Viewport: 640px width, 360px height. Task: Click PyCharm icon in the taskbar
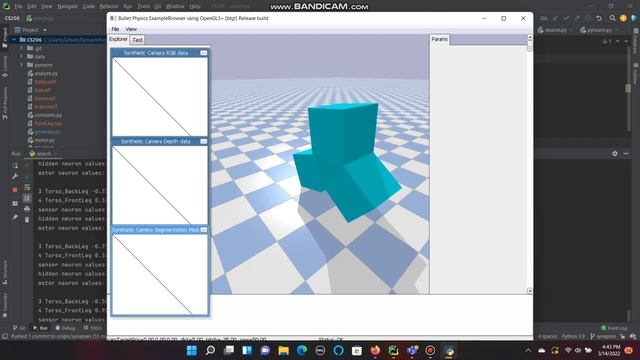(x=393, y=350)
